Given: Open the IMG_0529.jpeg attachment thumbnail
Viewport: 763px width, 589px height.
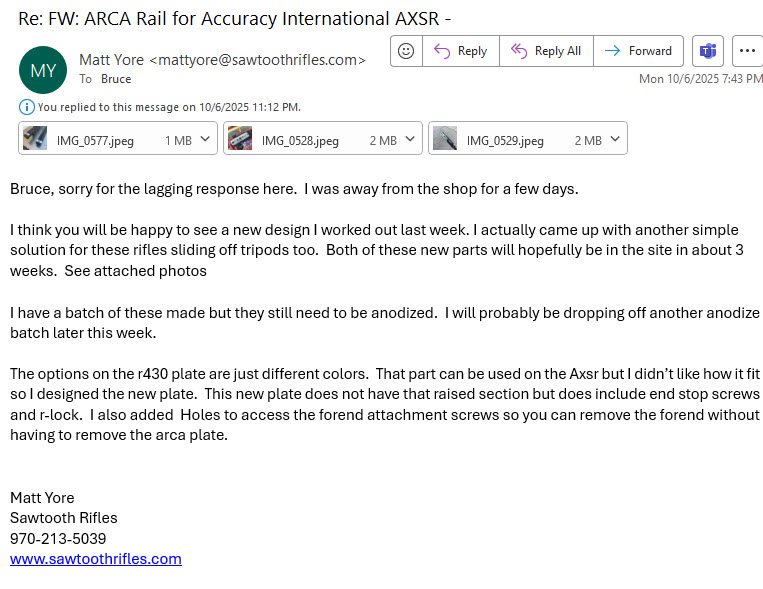Looking at the screenshot, I should (x=445, y=140).
